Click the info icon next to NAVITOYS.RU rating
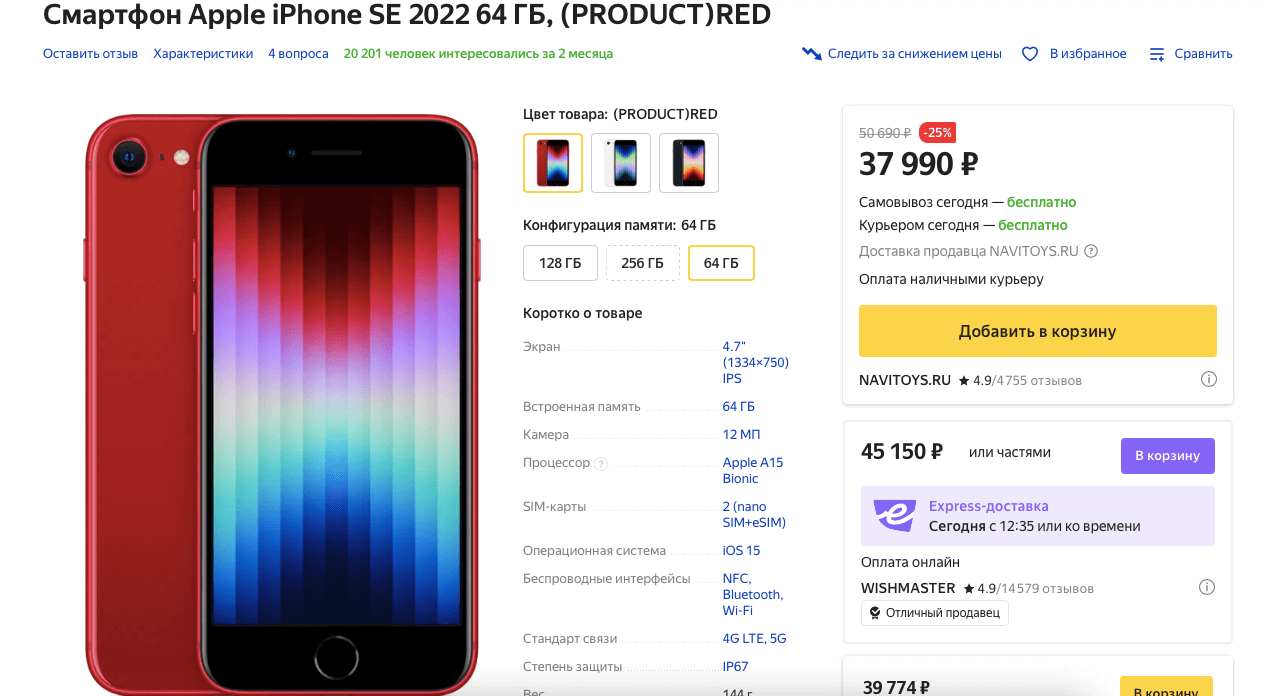Image resolution: width=1281 pixels, height=696 pixels. click(1209, 379)
